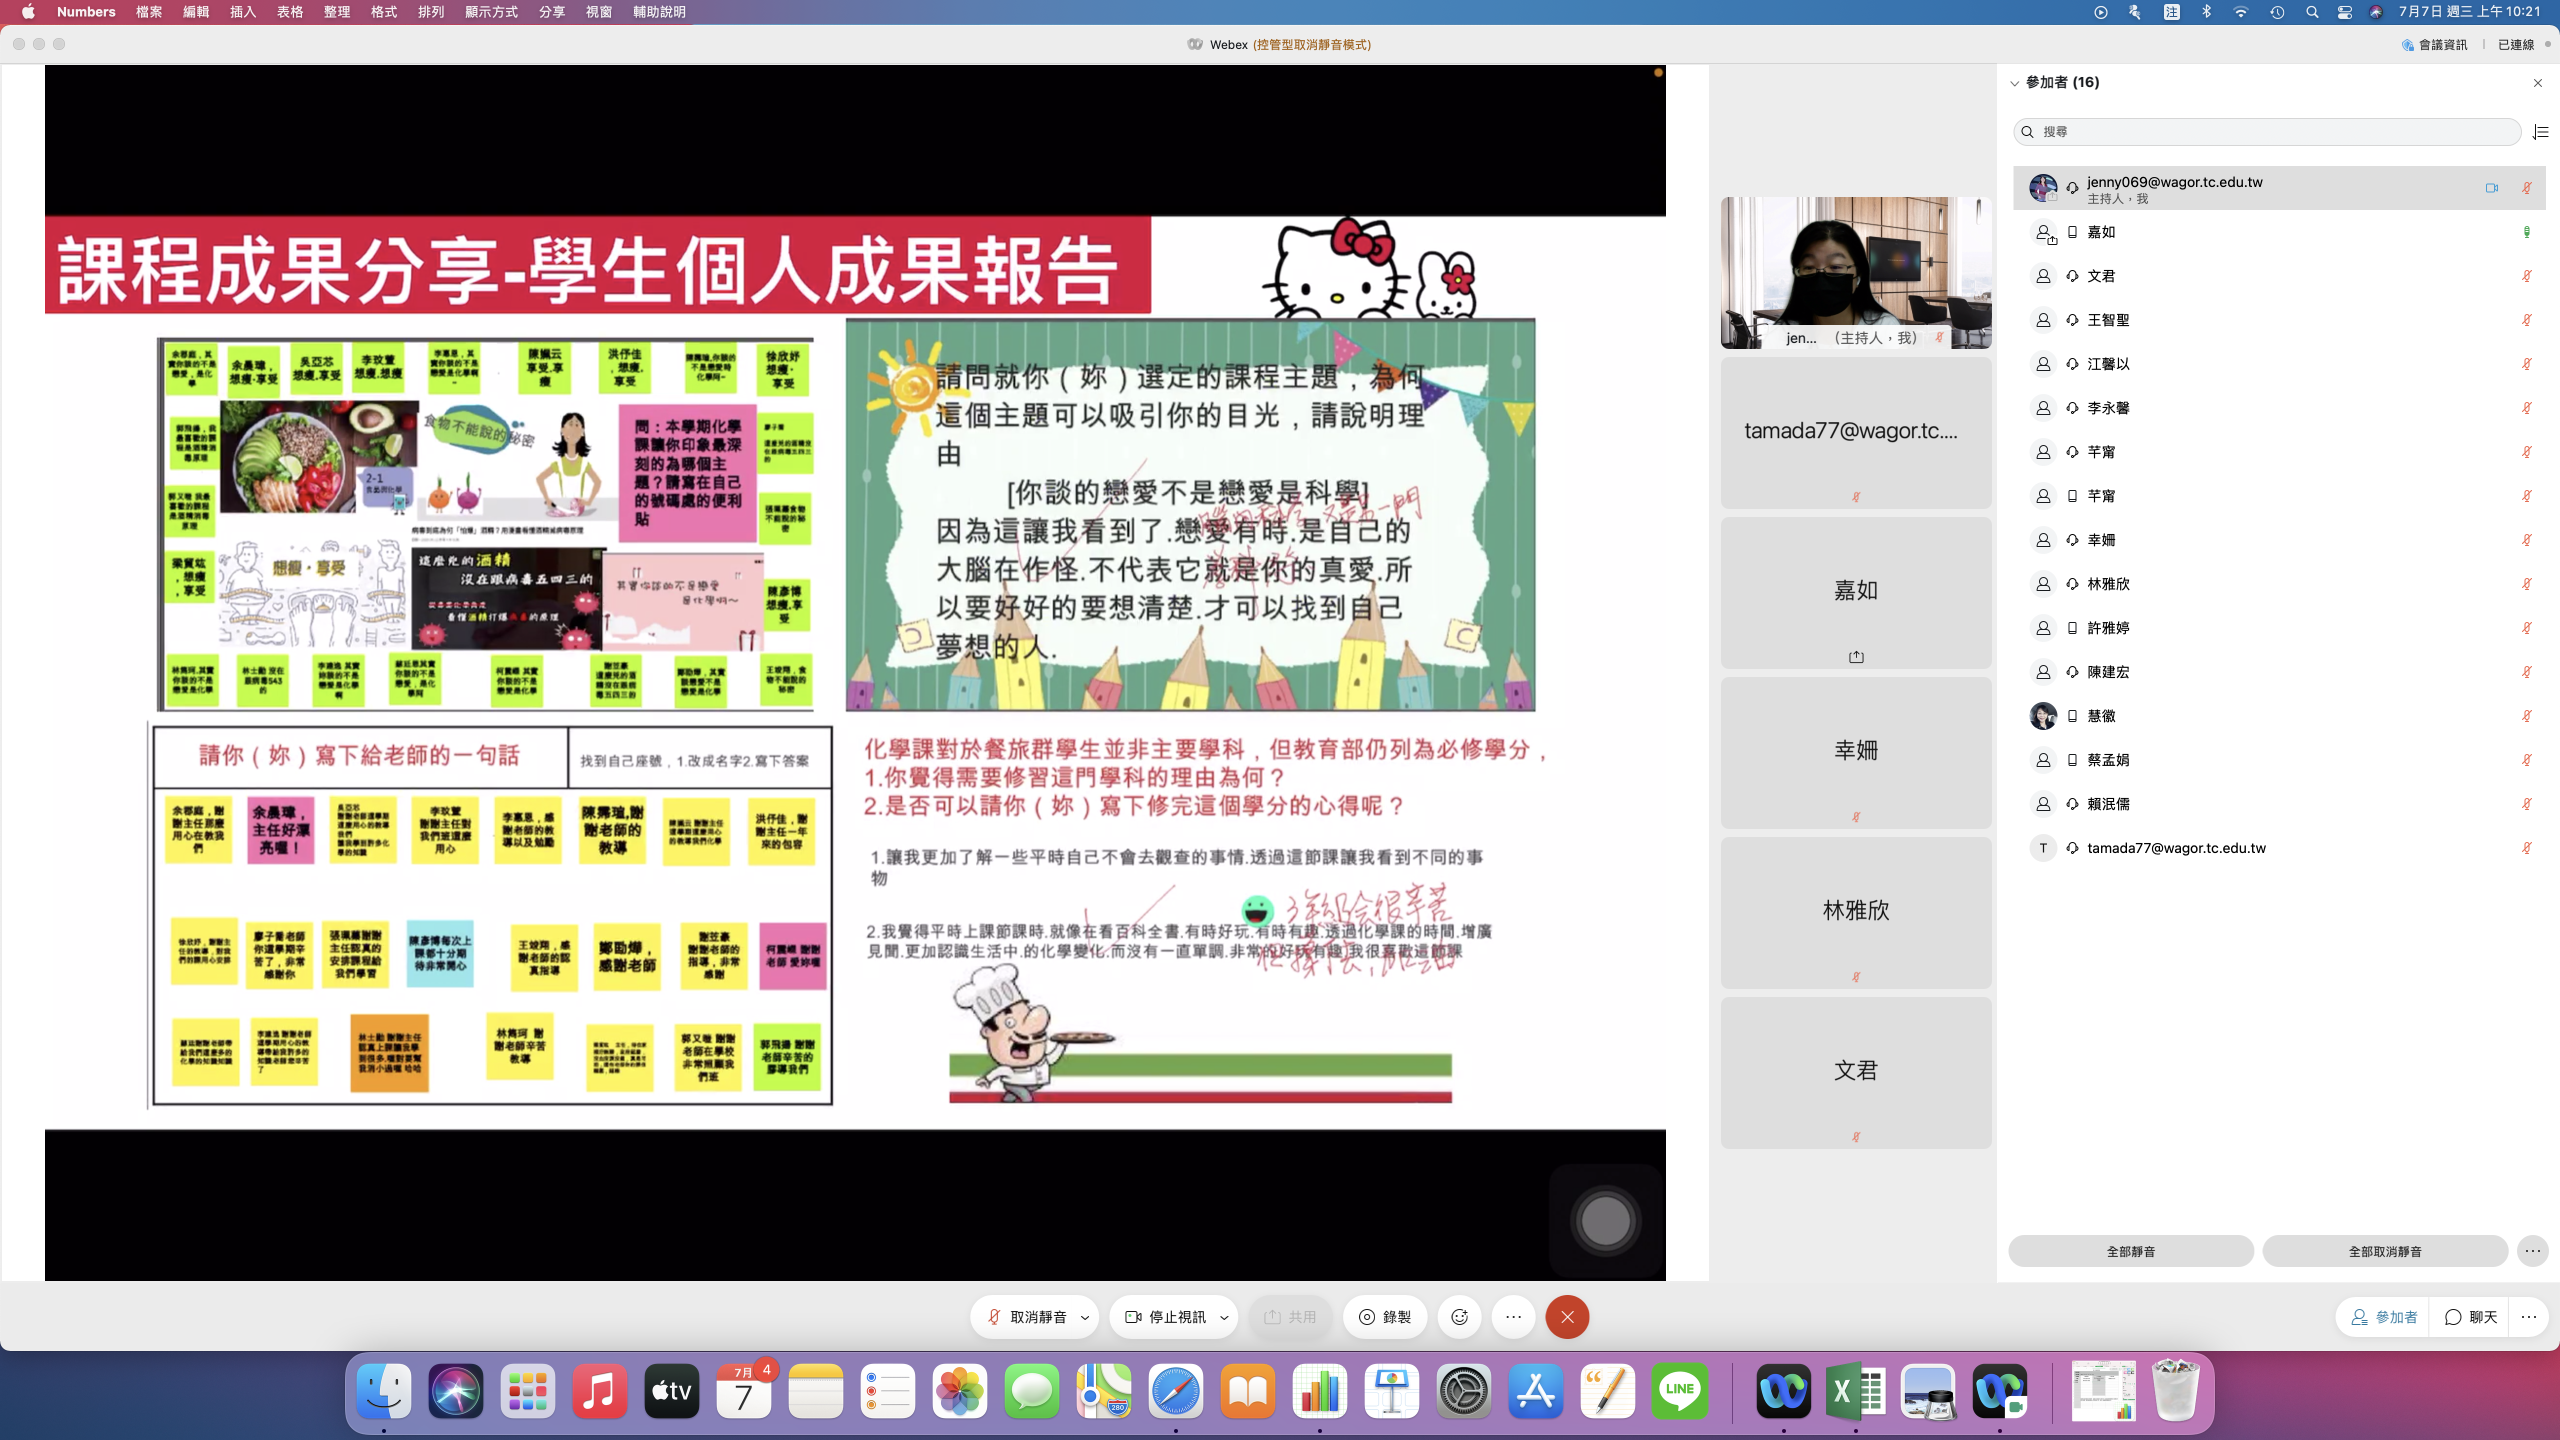
Task: Collapse the 參加者 (16) section
Action: click(2014, 83)
